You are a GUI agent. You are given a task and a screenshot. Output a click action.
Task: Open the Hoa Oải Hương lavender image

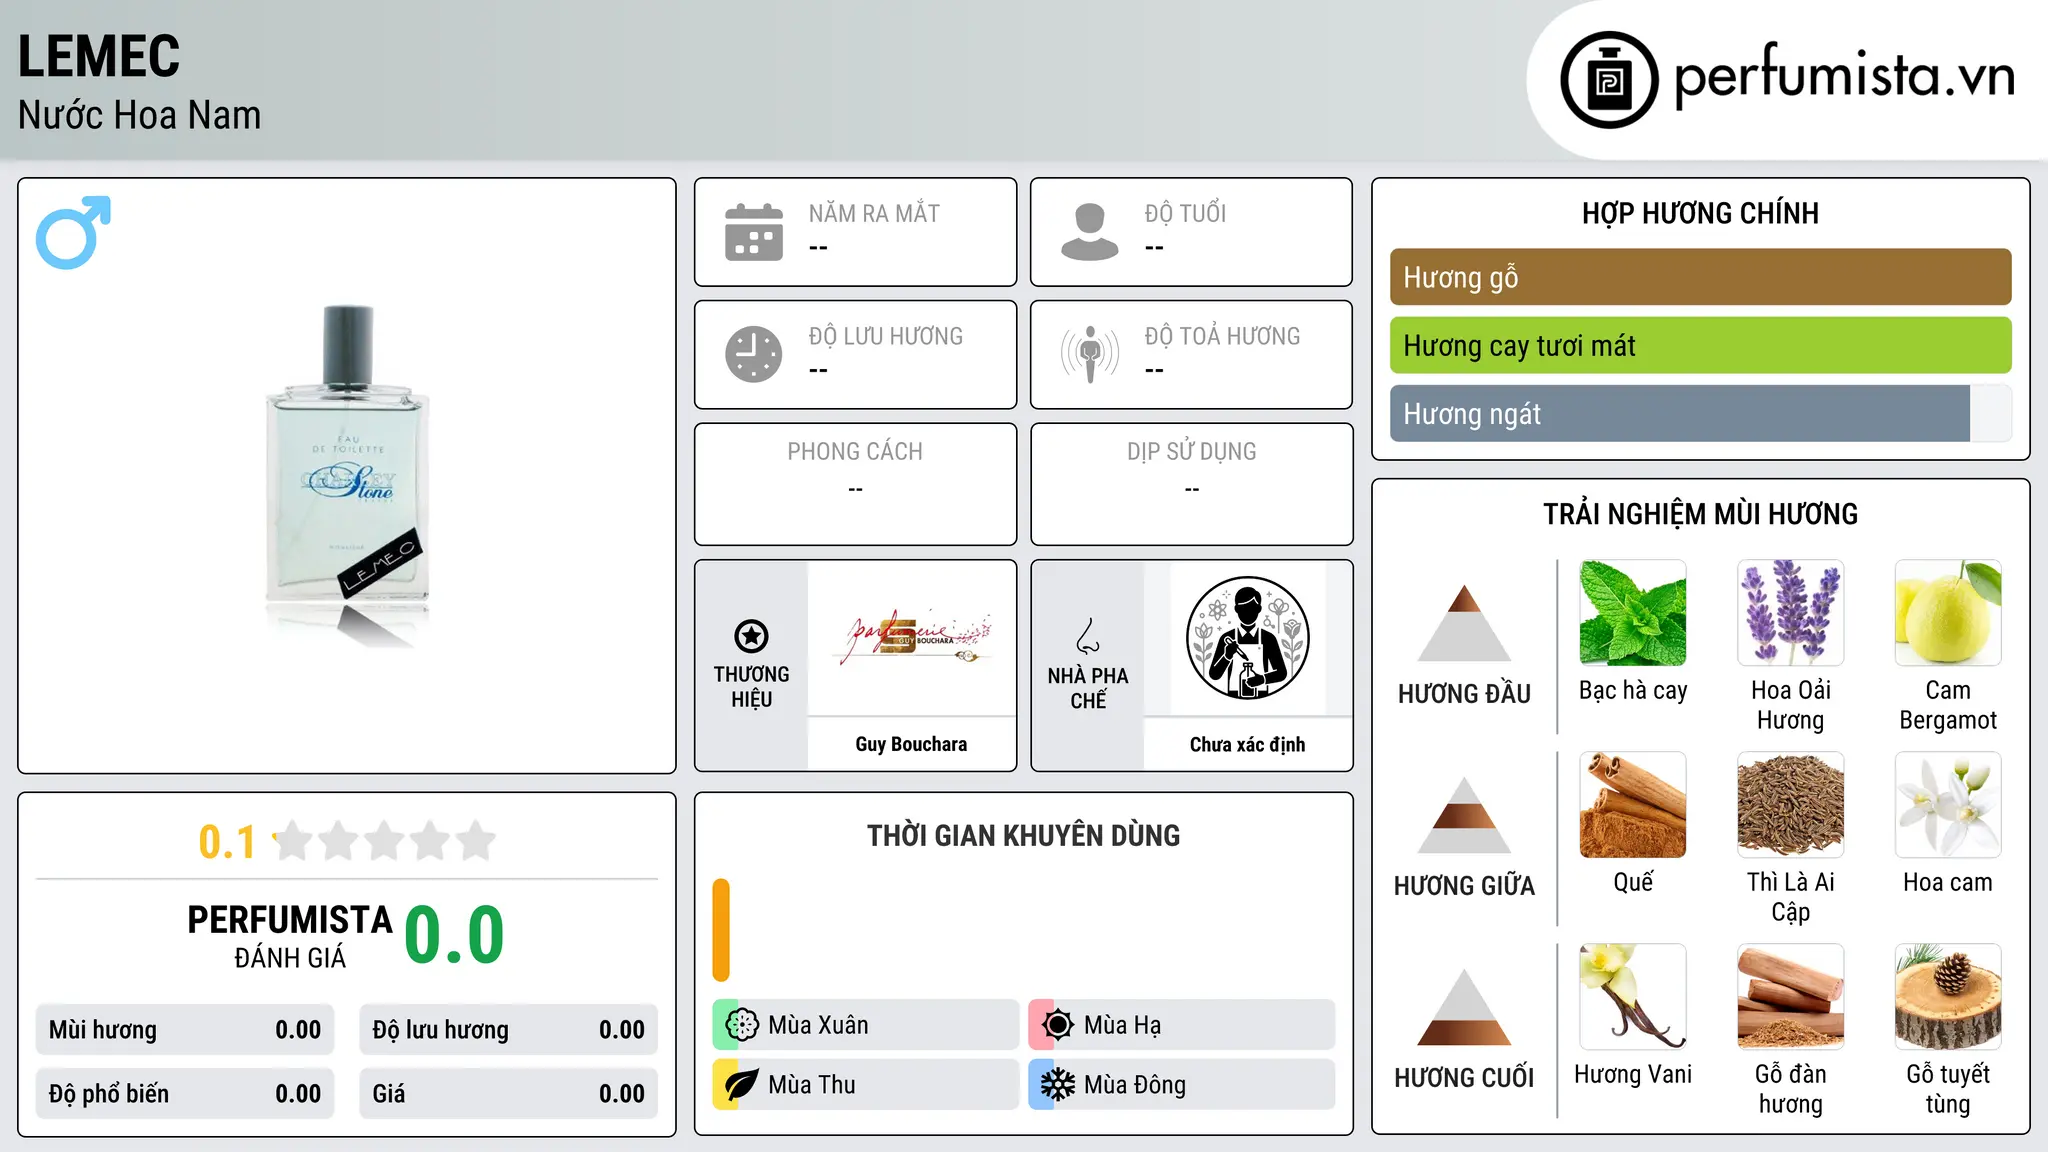click(1790, 613)
